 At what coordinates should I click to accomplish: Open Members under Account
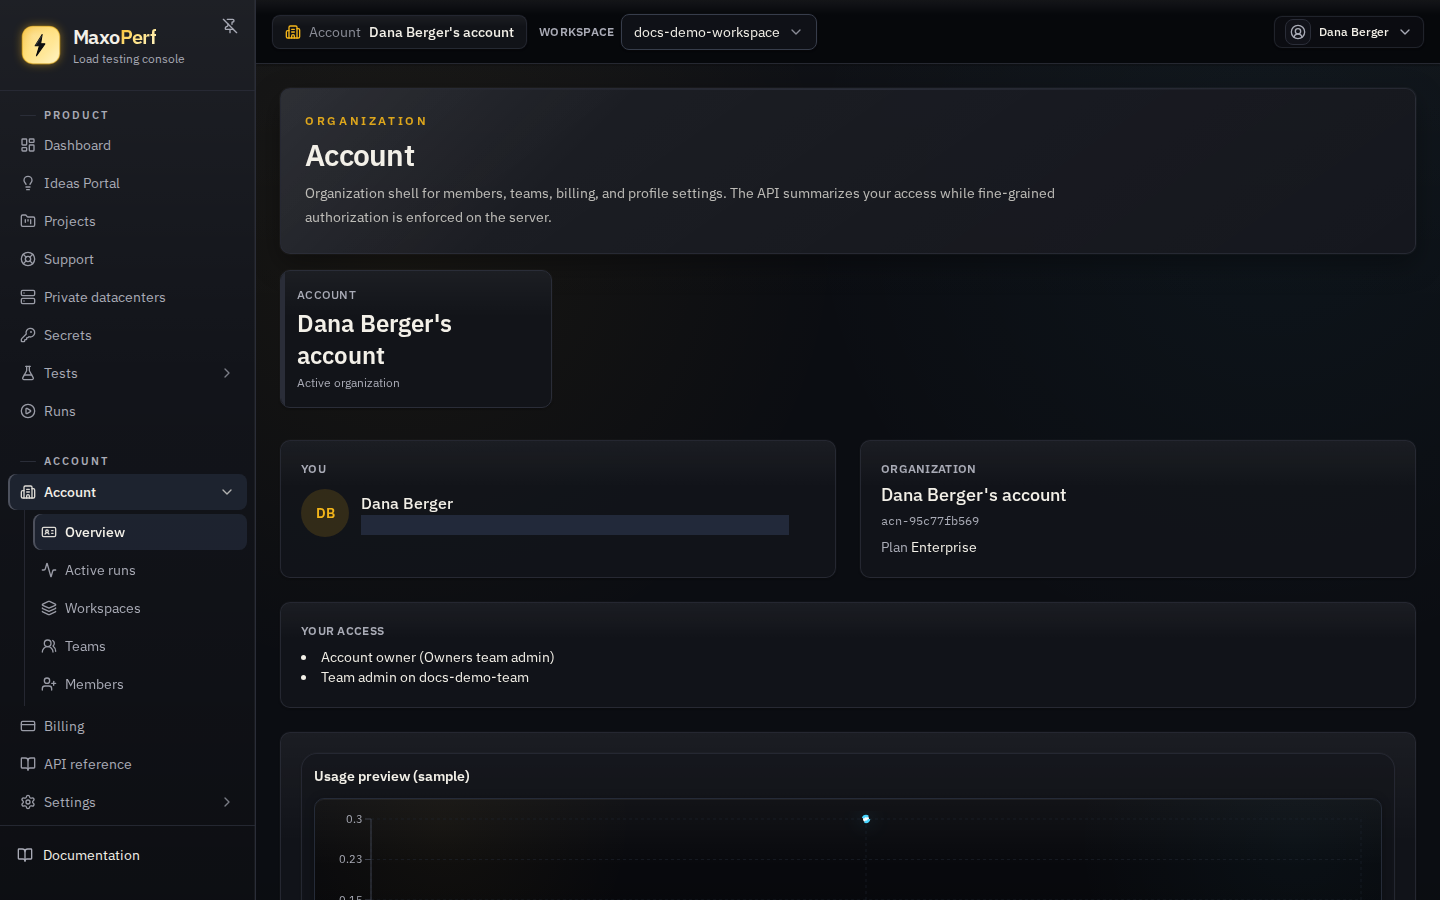pyautogui.click(x=140, y=684)
